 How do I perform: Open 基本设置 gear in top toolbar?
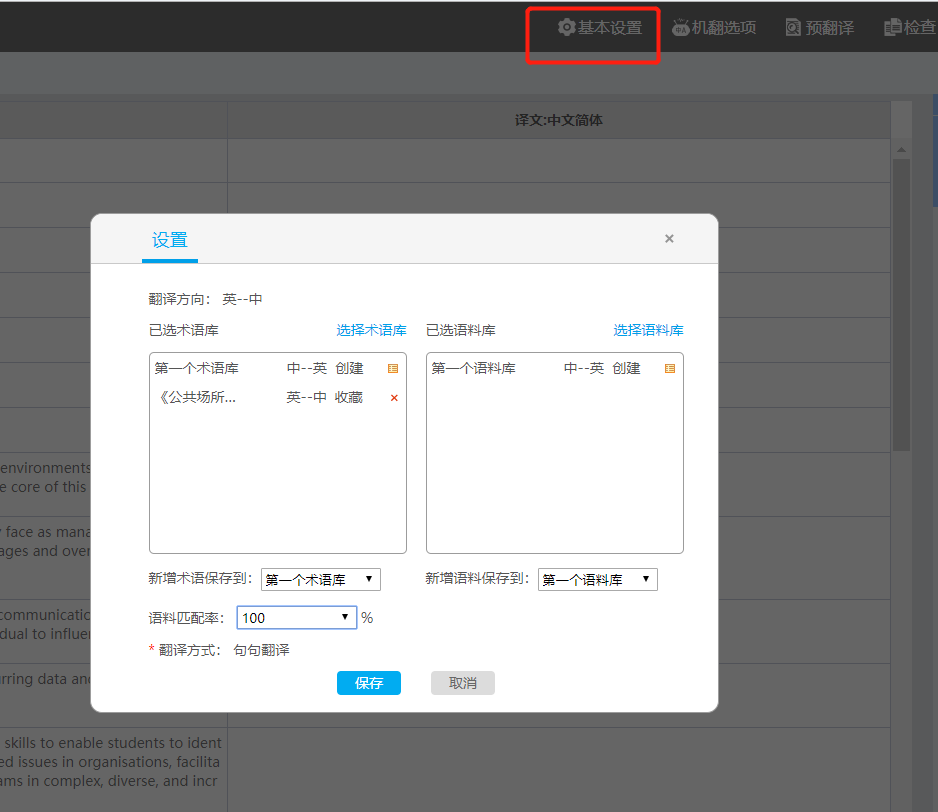[x=600, y=28]
